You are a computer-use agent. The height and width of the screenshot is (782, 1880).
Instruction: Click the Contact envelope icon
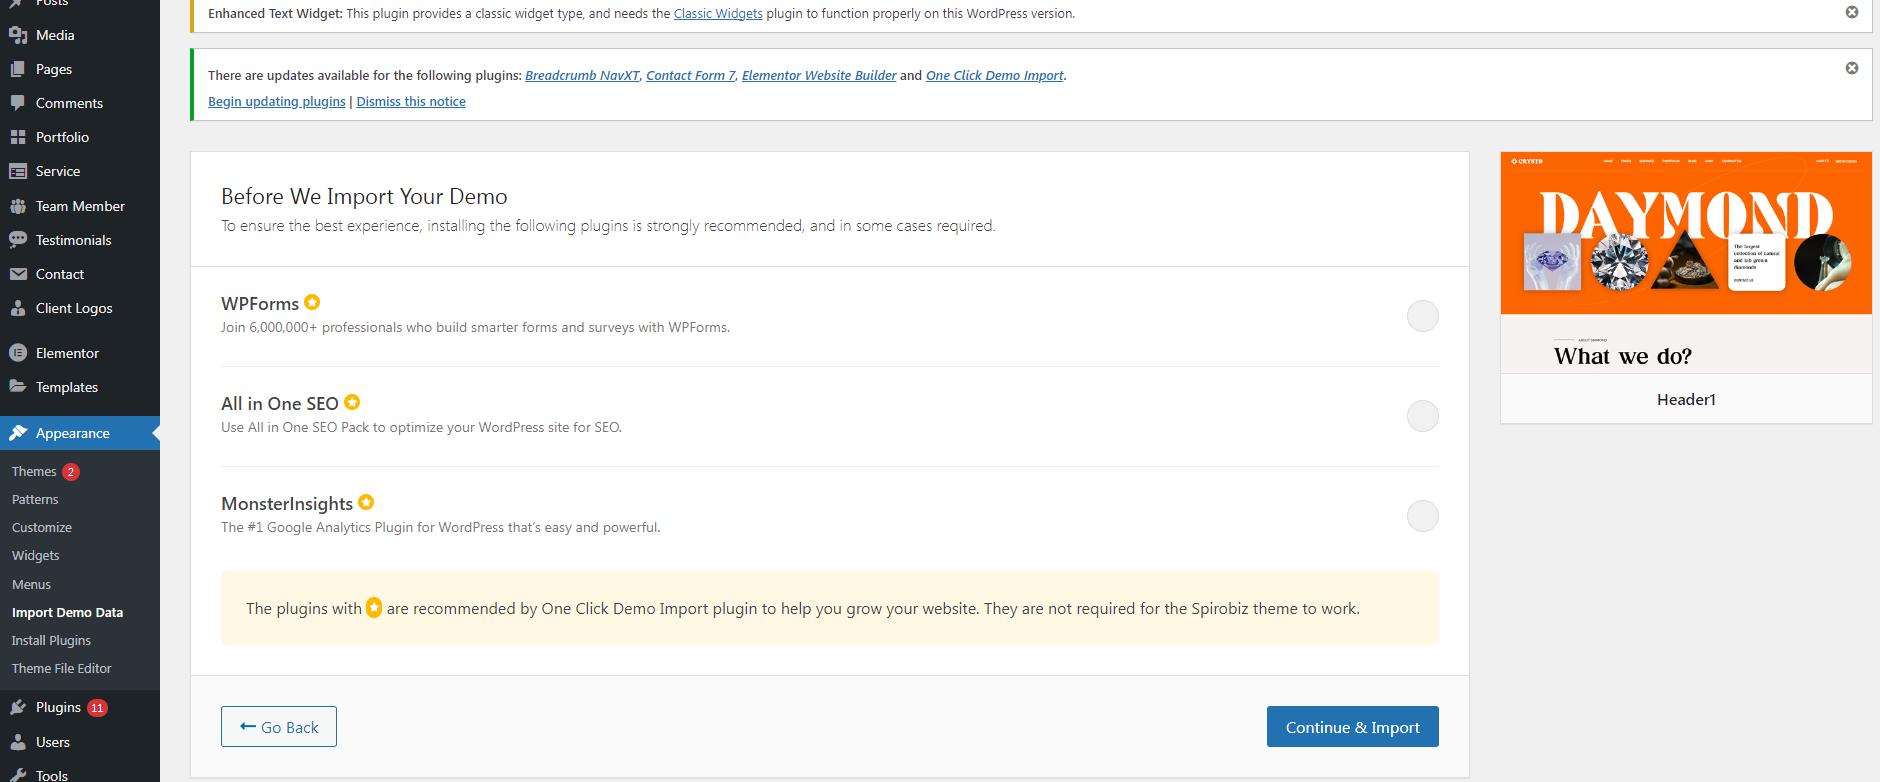[x=18, y=274]
